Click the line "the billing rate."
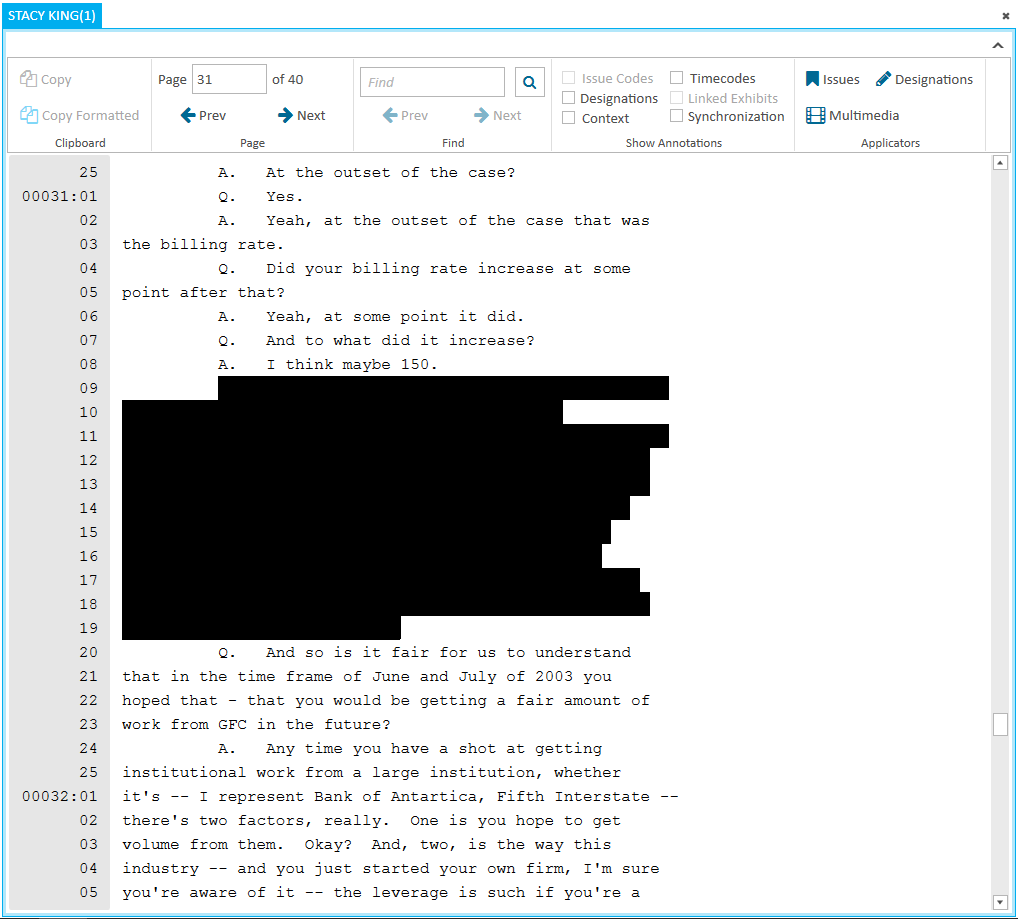1018x919 pixels. (x=203, y=245)
